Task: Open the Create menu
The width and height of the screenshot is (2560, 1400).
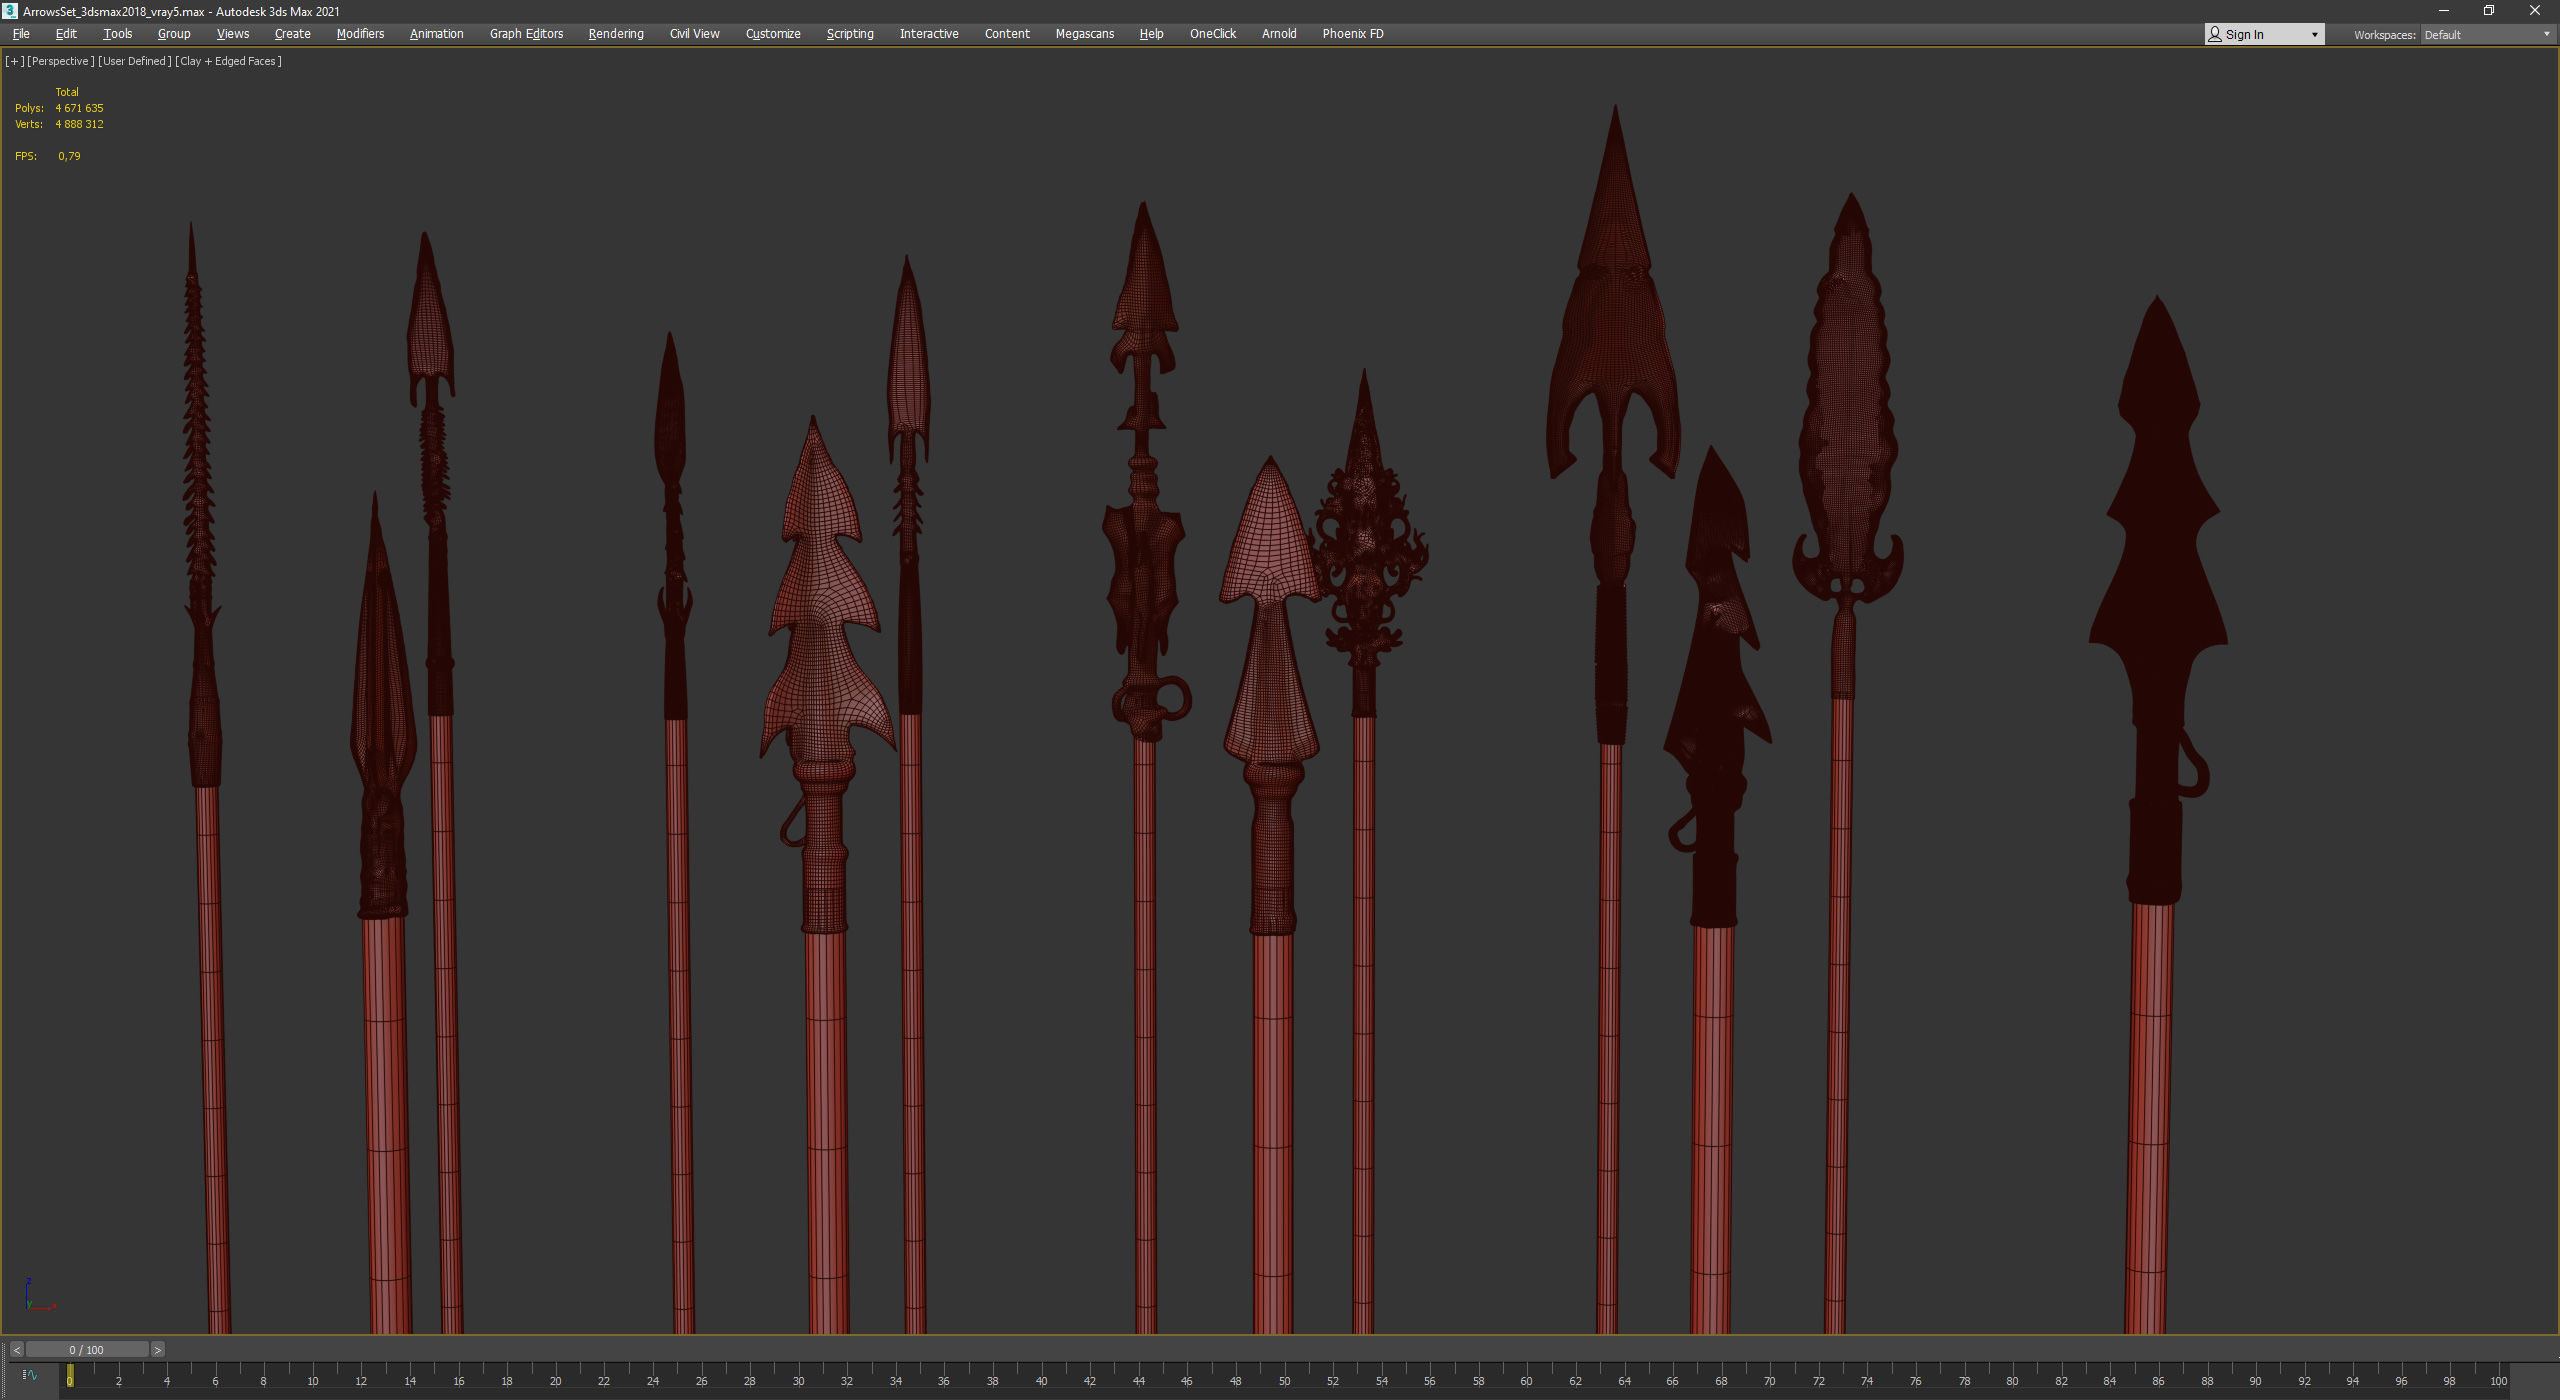Action: point(292,34)
